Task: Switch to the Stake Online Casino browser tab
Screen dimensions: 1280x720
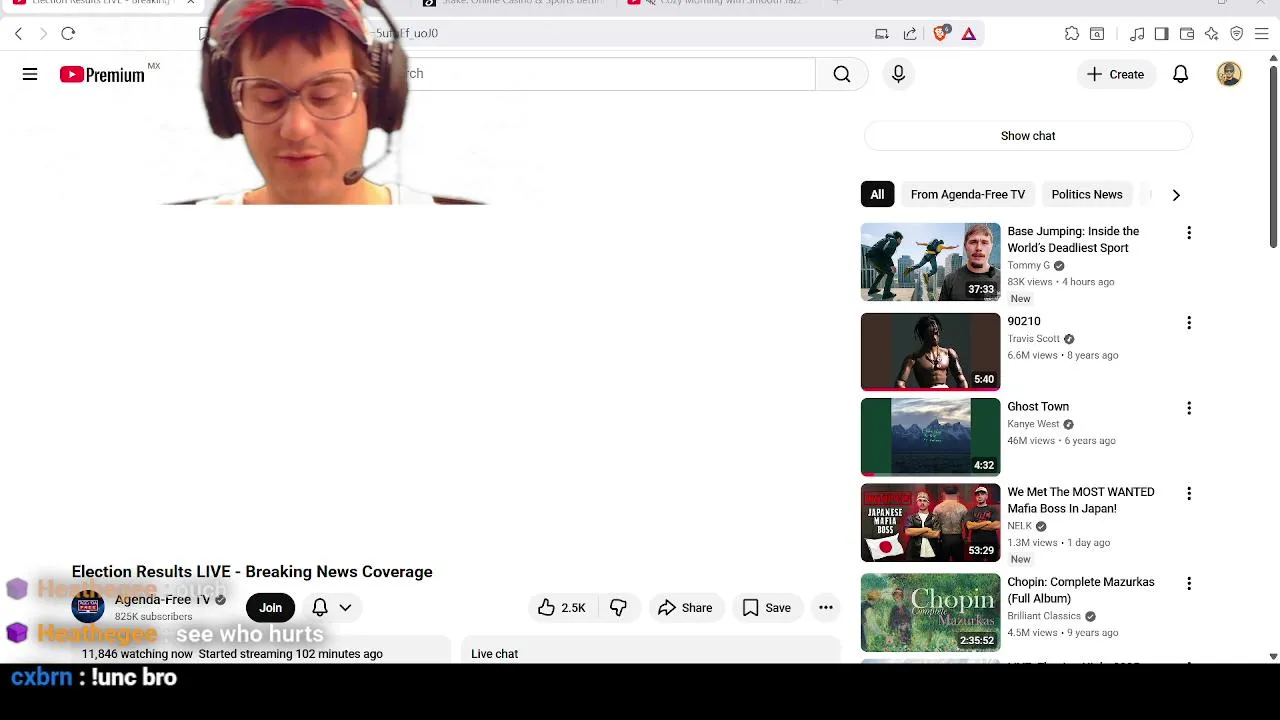Action: pyautogui.click(x=515, y=3)
